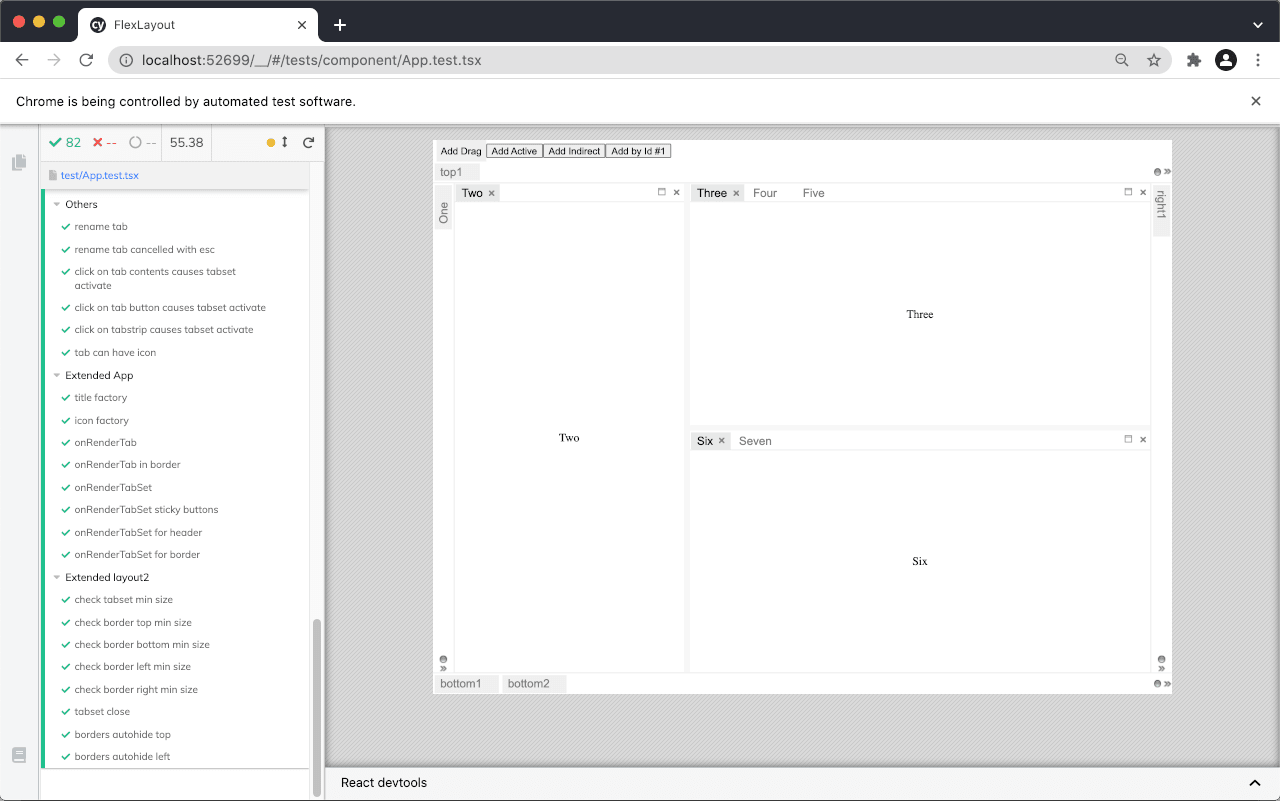
Task: Maximize the Six tabset
Action: [1129, 438]
